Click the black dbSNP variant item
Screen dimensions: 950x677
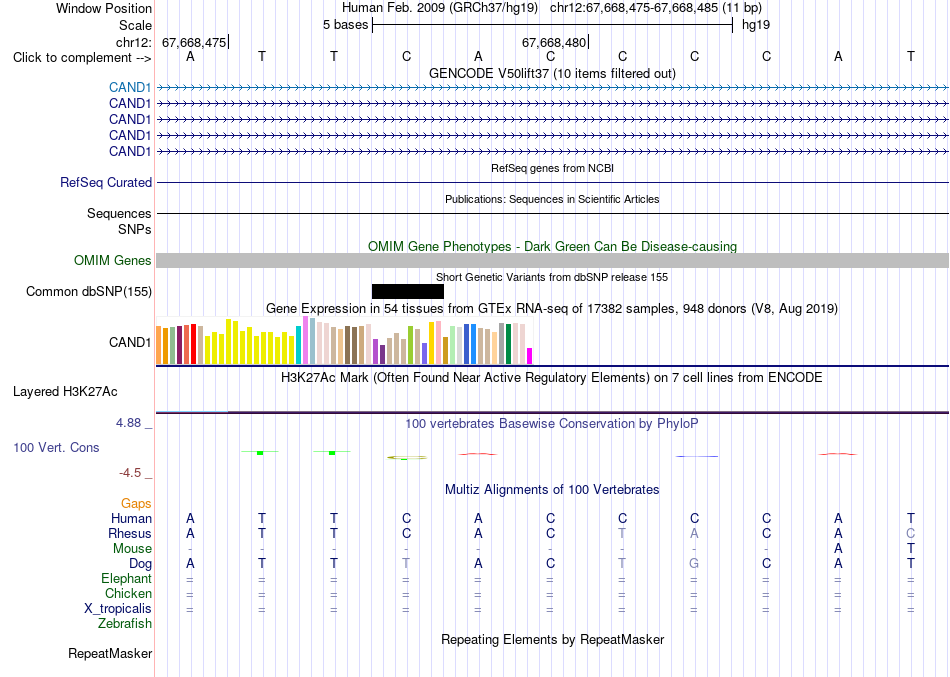point(408,292)
